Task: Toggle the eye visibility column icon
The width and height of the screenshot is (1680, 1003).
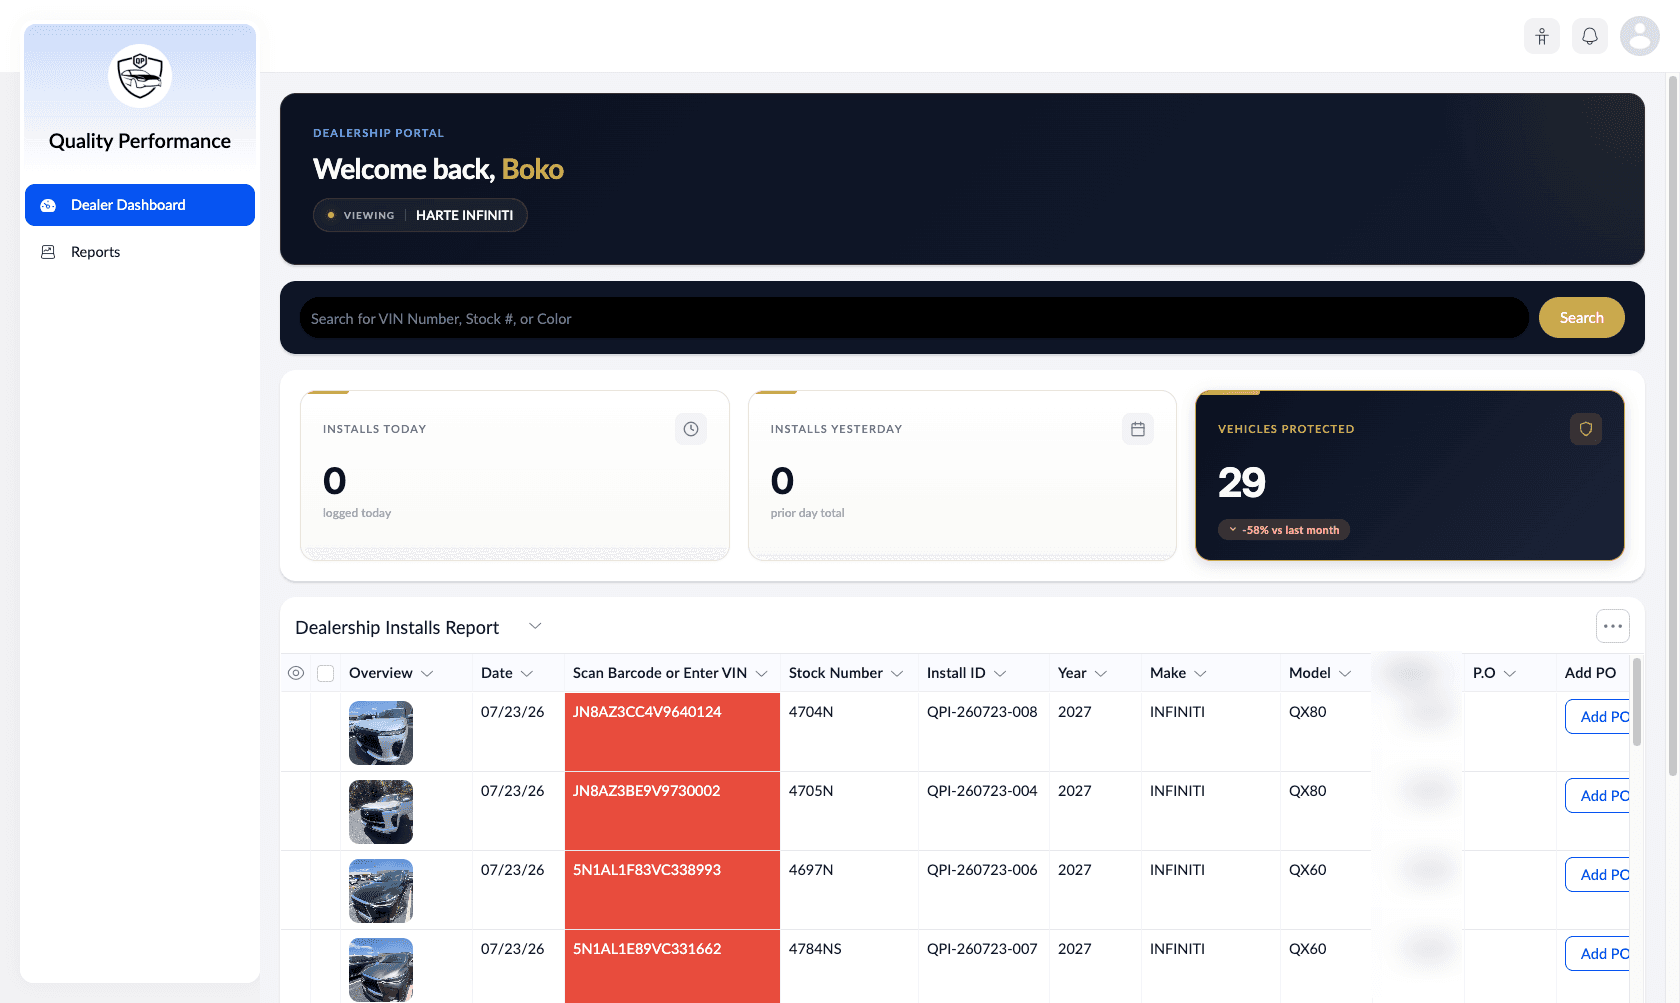Action: coord(296,673)
